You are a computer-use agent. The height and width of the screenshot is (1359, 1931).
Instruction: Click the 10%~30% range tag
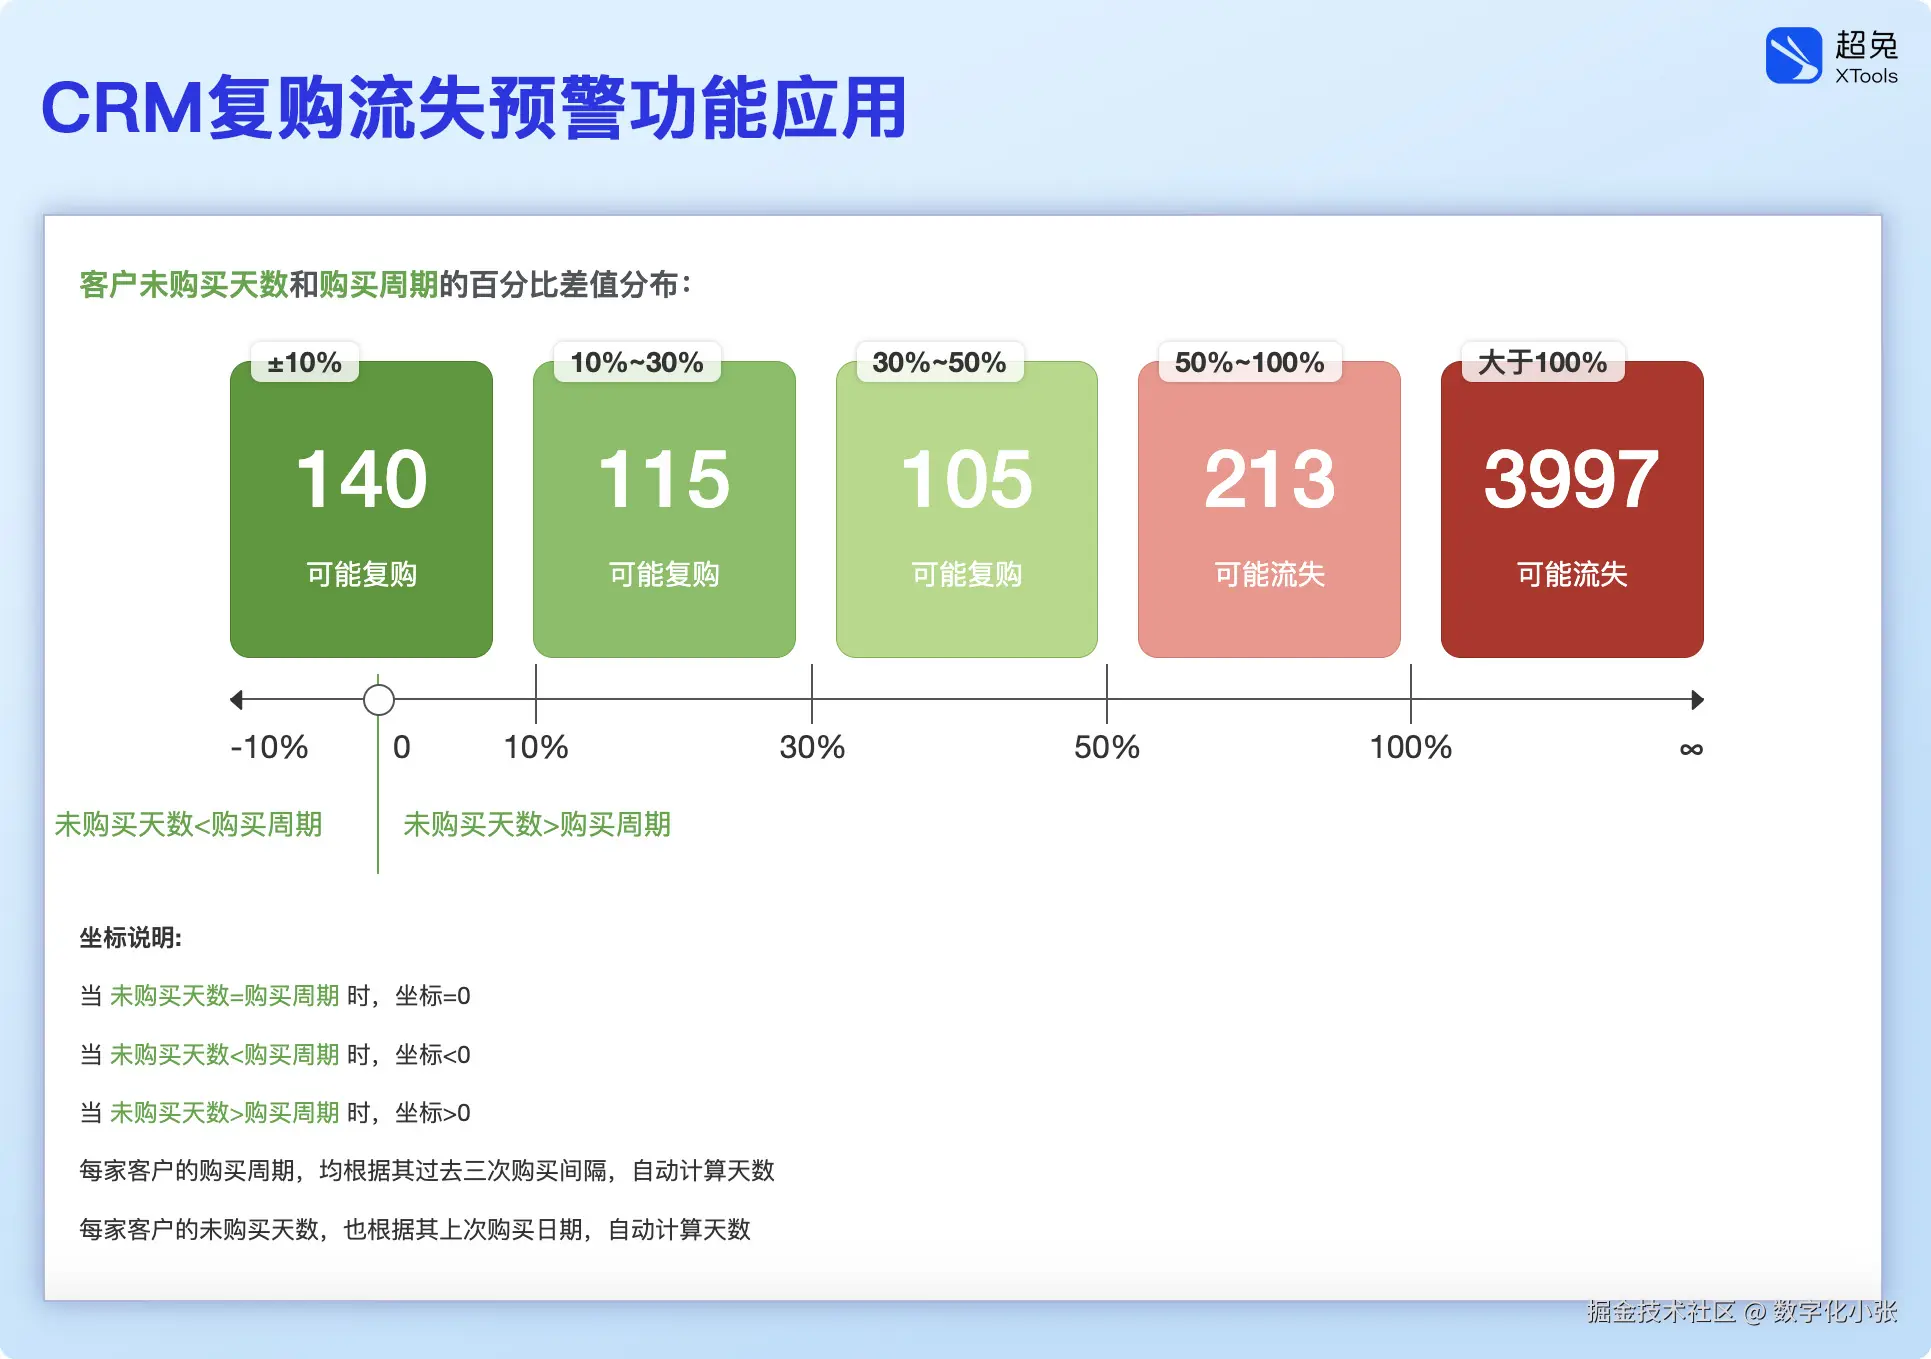point(636,362)
